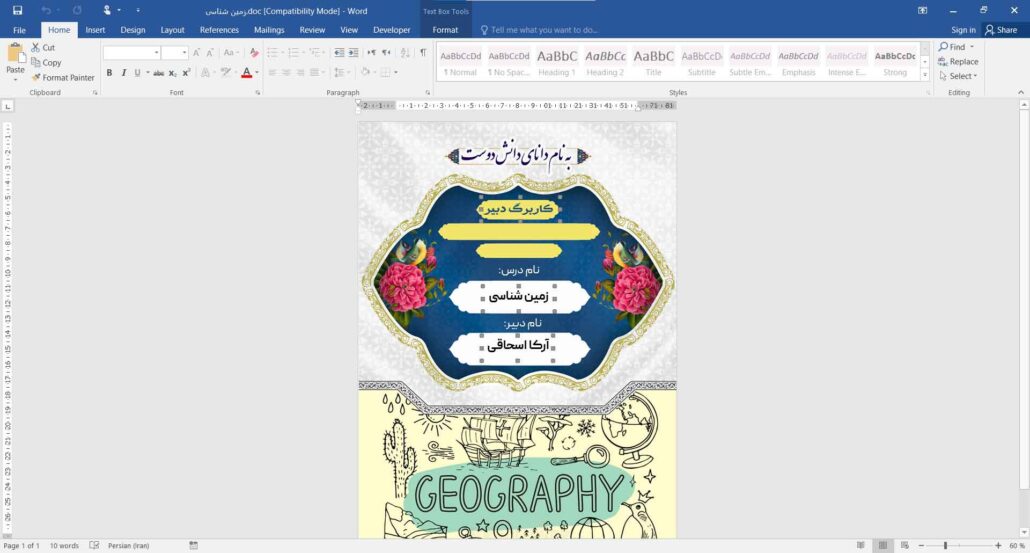Click the Format Painter brush icon
This screenshot has height=553, width=1030.
click(x=36, y=77)
